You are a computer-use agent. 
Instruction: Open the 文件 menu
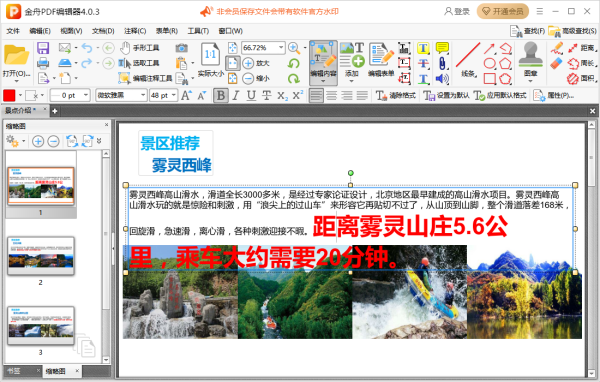13,31
